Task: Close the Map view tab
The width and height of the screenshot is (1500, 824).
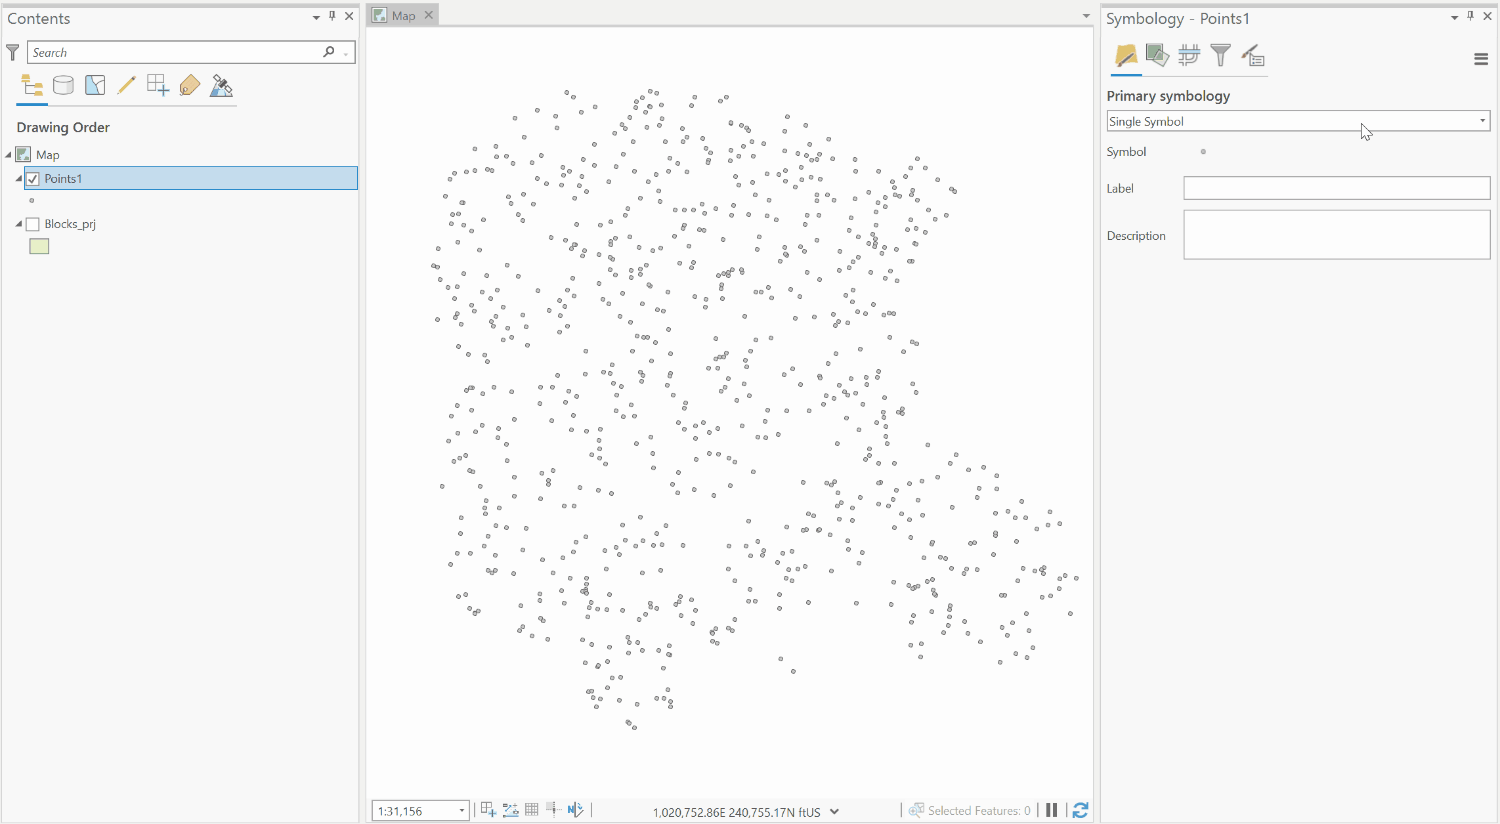Action: pyautogui.click(x=429, y=15)
